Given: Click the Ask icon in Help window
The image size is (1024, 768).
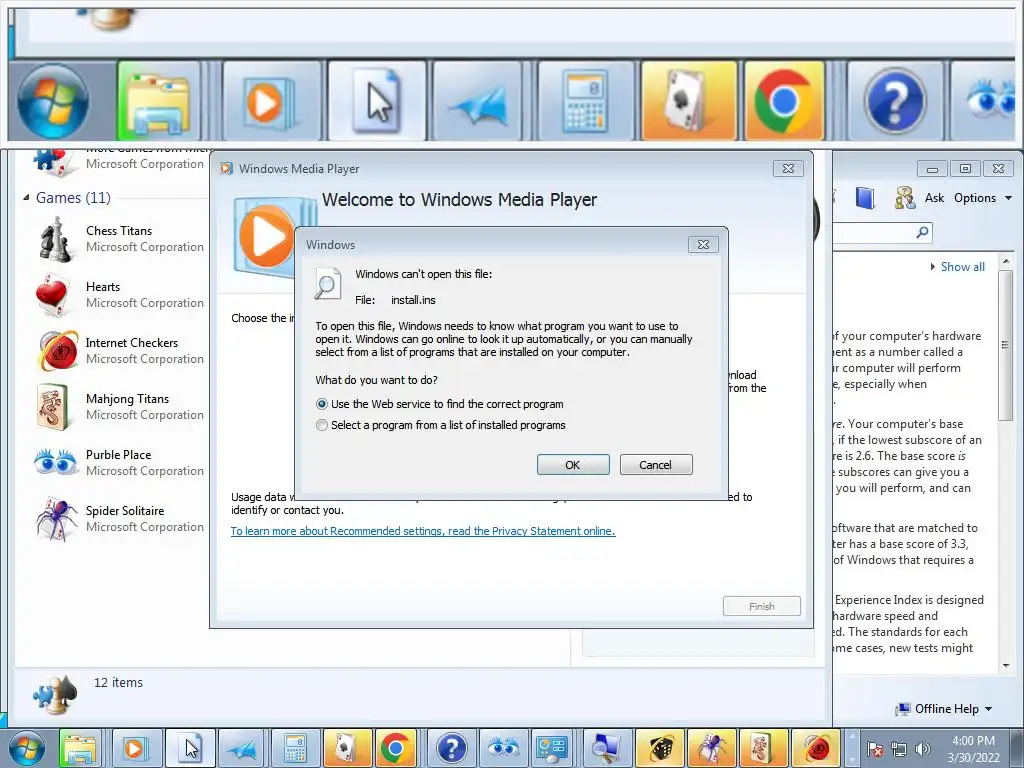Looking at the screenshot, I should (x=905, y=198).
